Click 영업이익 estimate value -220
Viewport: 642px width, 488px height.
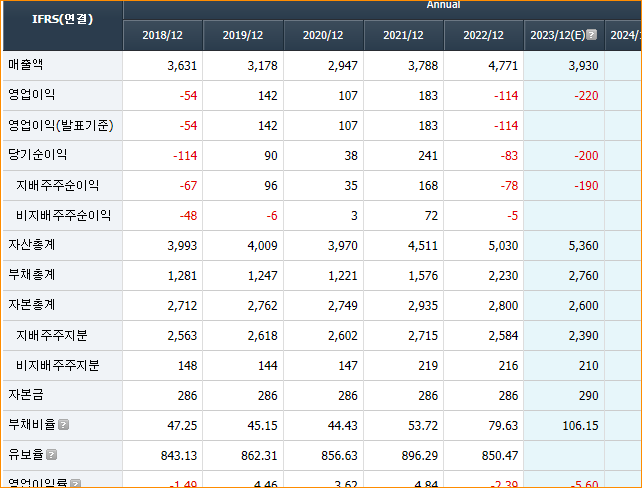586,96
